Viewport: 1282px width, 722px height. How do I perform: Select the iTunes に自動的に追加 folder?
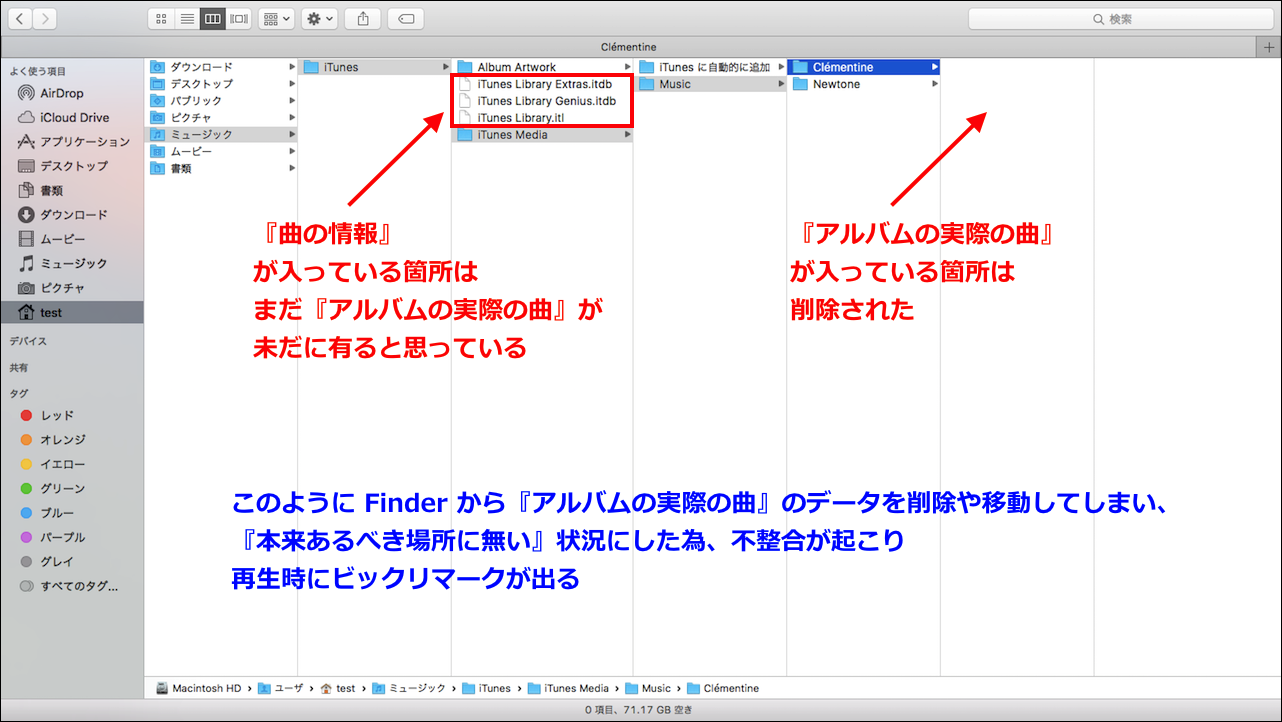pos(711,67)
